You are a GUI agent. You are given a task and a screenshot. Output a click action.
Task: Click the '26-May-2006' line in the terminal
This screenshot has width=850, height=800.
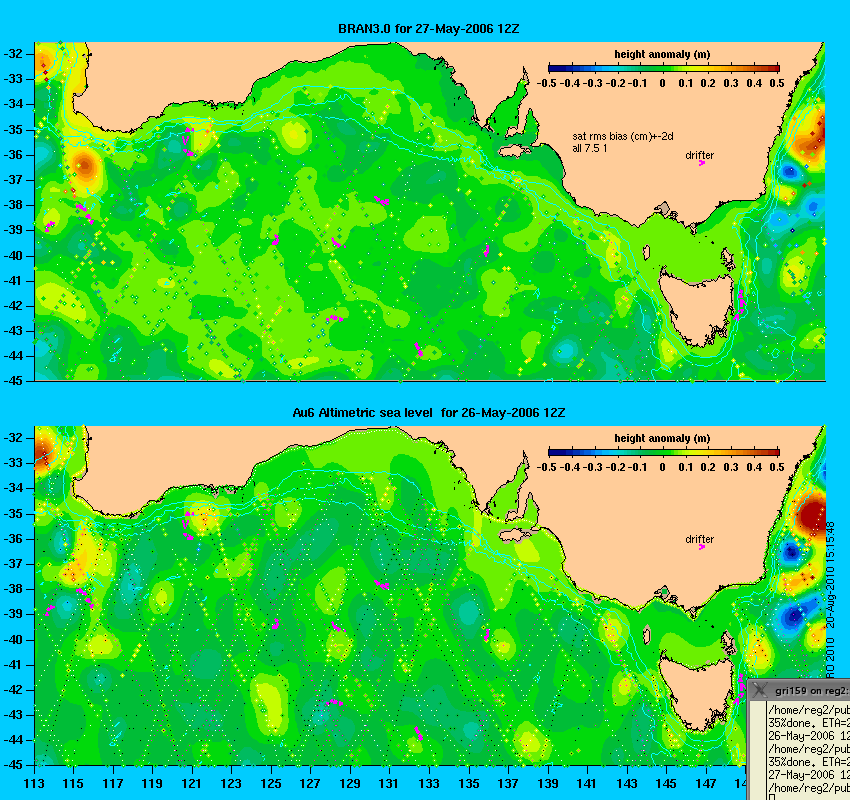point(808,736)
